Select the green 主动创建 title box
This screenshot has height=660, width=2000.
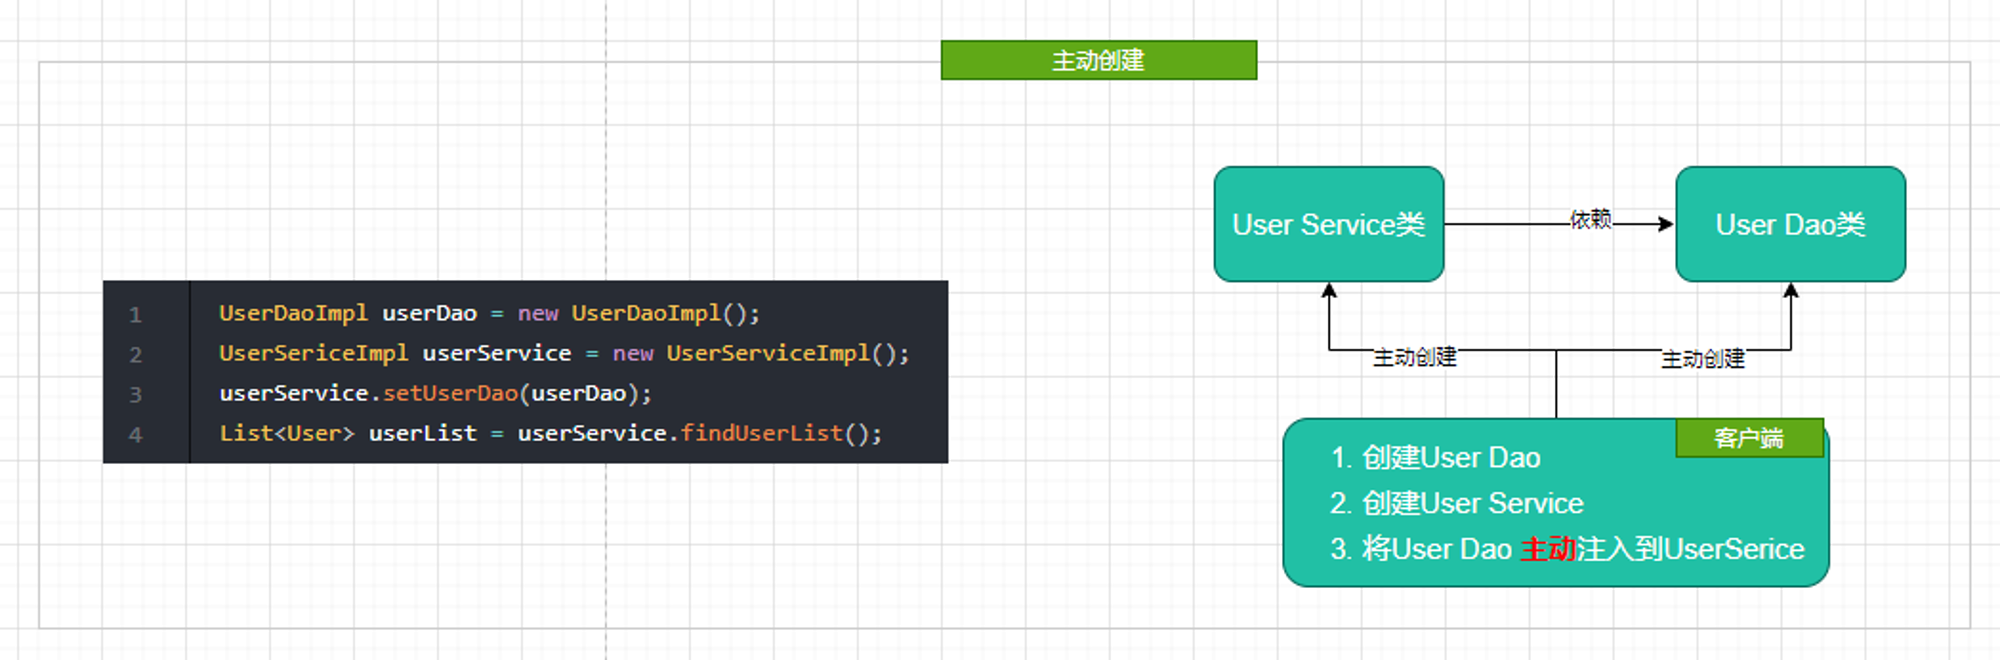tap(1098, 60)
